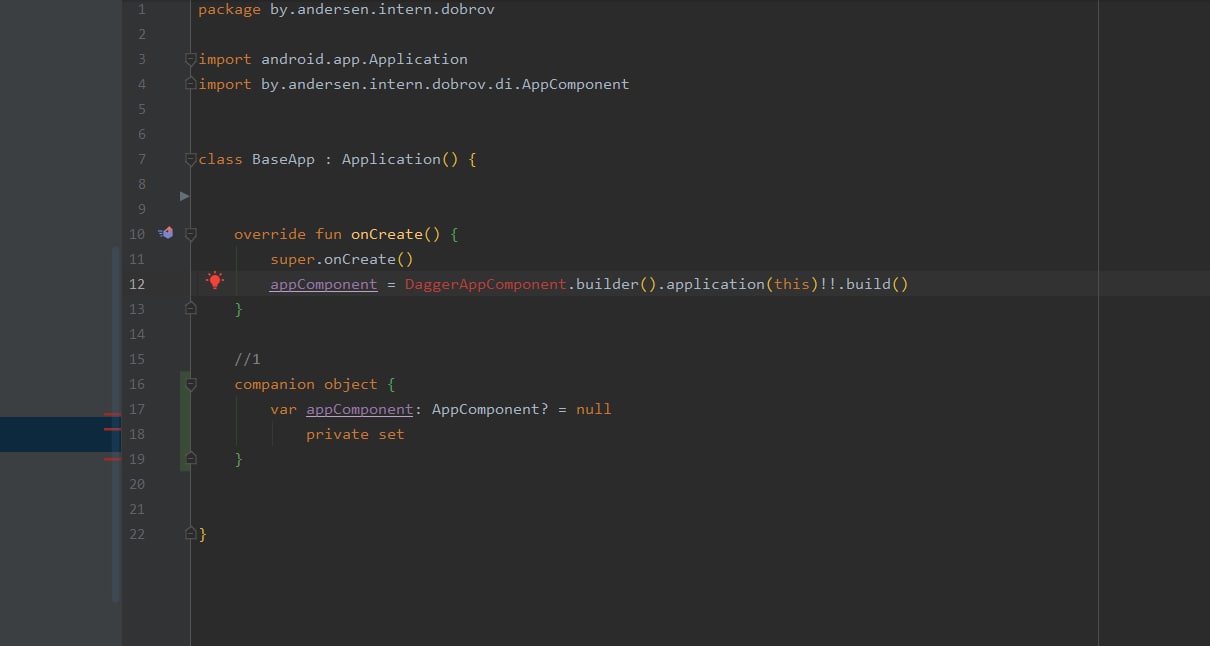Click onCreate function name on line 10
This screenshot has height=646, width=1210.
[386, 234]
